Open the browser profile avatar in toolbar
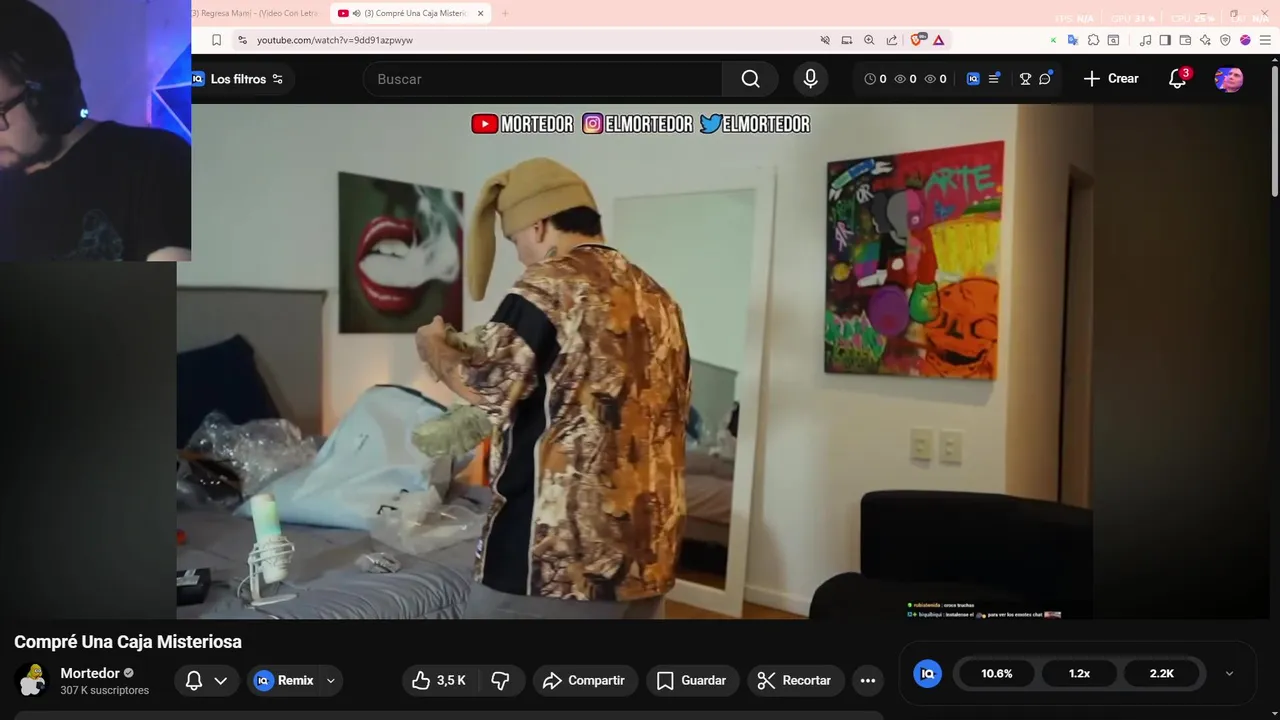Image resolution: width=1280 pixels, height=720 pixels. tap(1245, 40)
